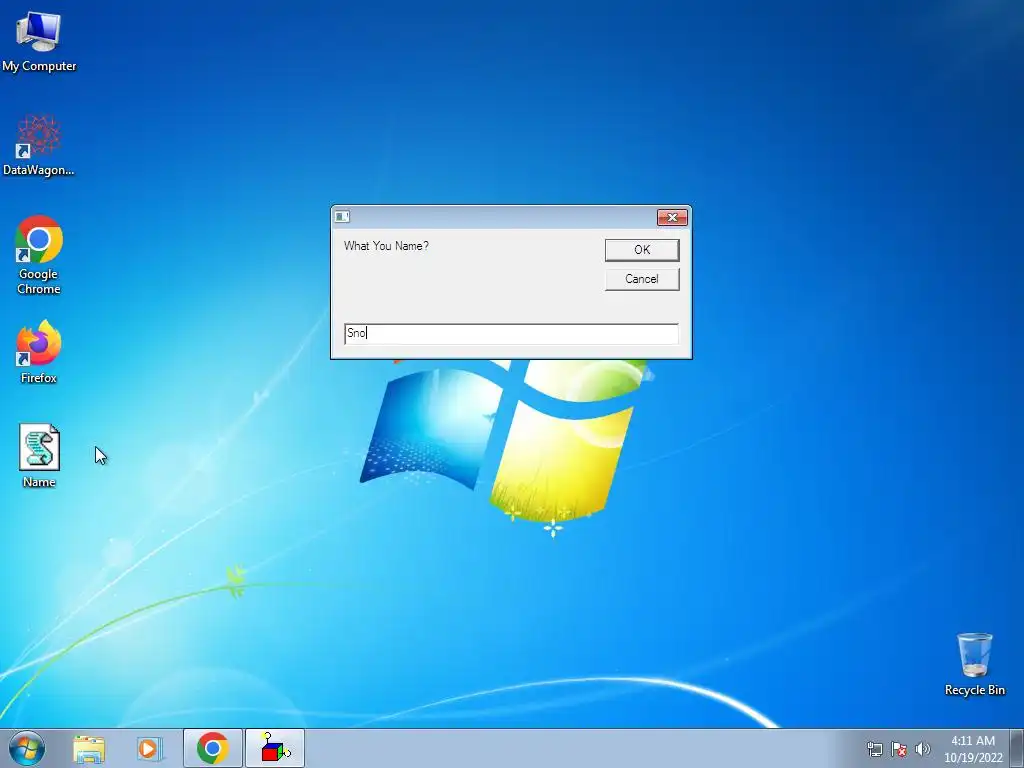Launch Windows Media Player from taskbar

pos(149,749)
